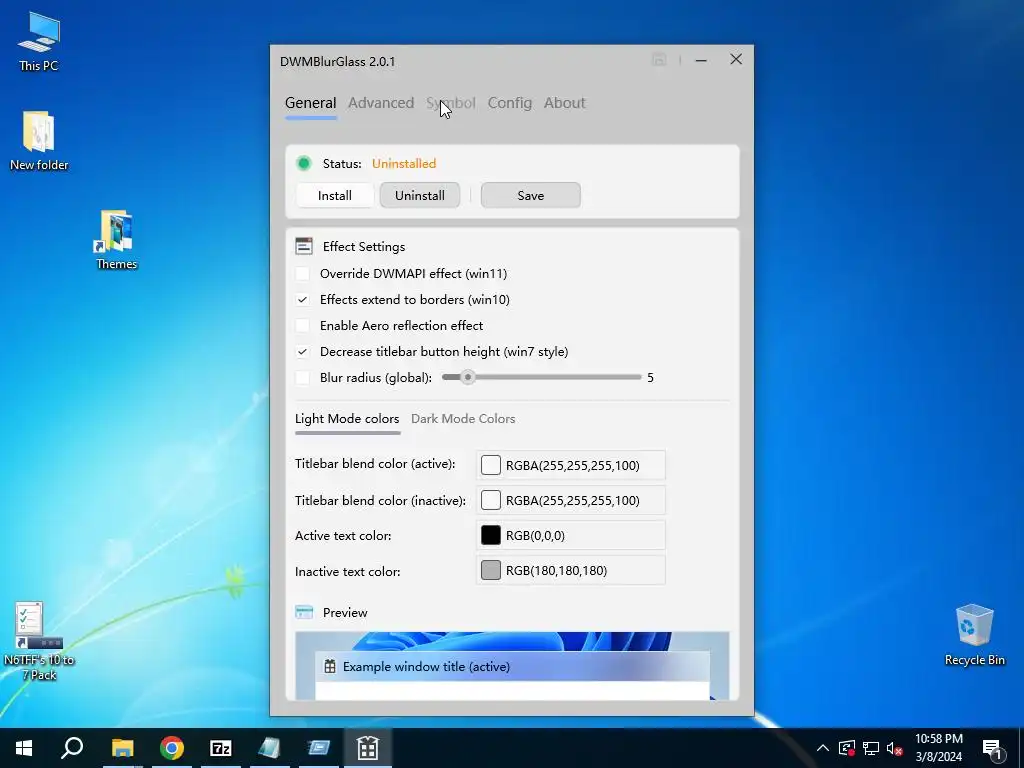Viewport: 1024px width, 768px height.
Task: Open the Inactive text color gray swatch
Action: pos(490,570)
